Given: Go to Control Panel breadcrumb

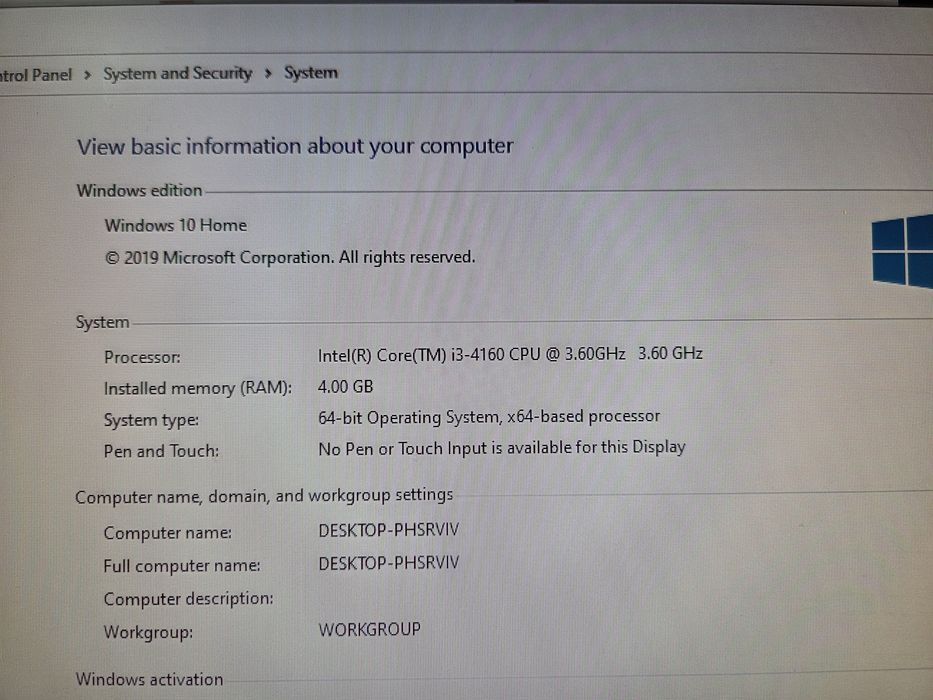Looking at the screenshot, I should [36, 75].
